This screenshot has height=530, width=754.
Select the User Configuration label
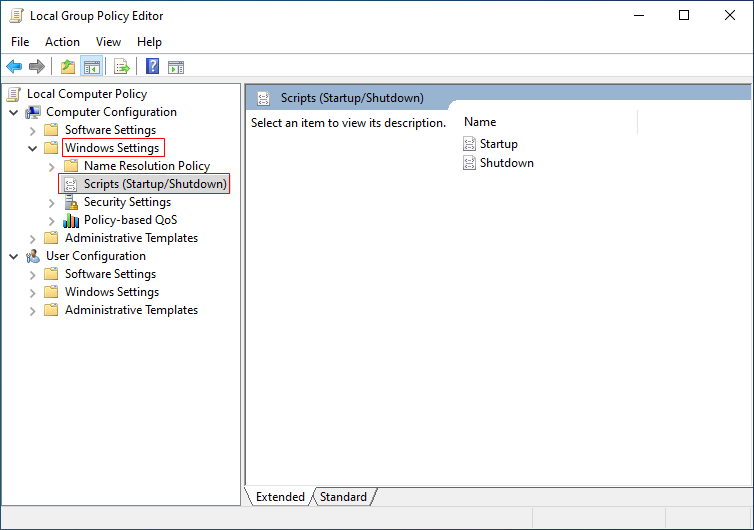pyautogui.click(x=96, y=256)
